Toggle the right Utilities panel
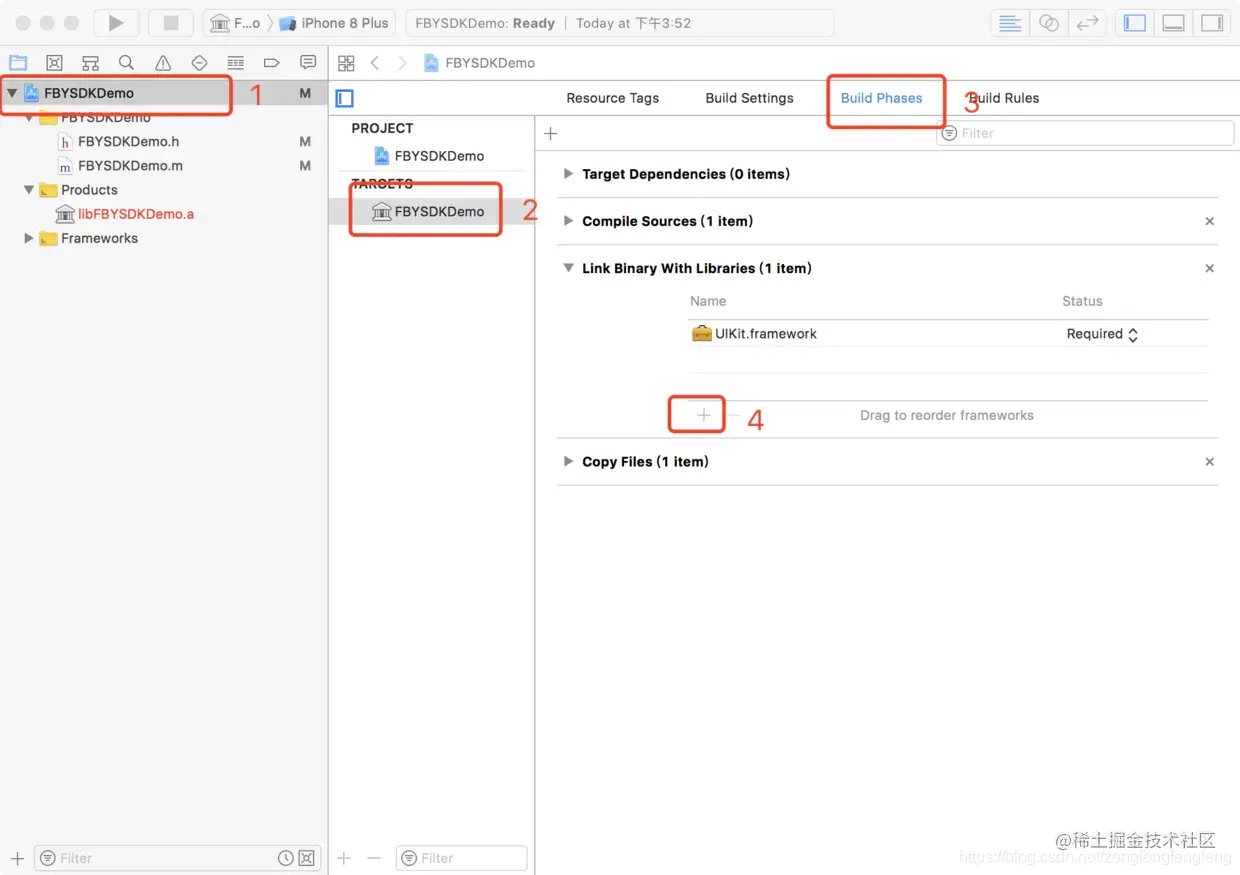This screenshot has height=875, width=1240. pyautogui.click(x=1212, y=23)
